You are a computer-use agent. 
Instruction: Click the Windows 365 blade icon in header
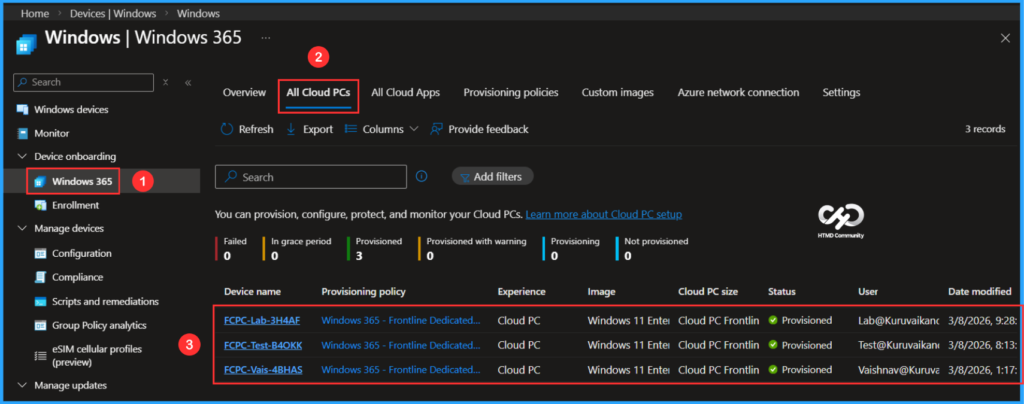pyautogui.click(x=26, y=42)
